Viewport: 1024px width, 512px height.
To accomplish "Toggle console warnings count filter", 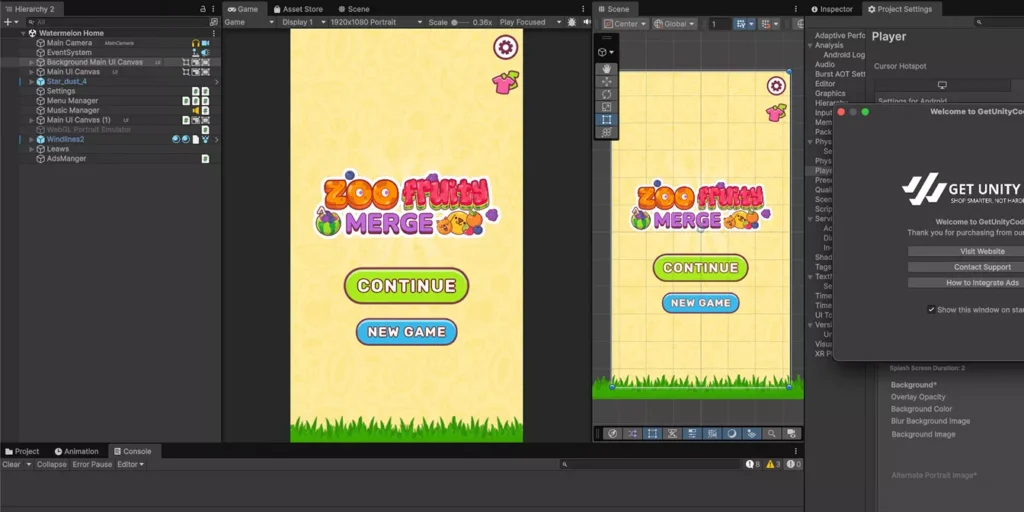I will (773, 464).
